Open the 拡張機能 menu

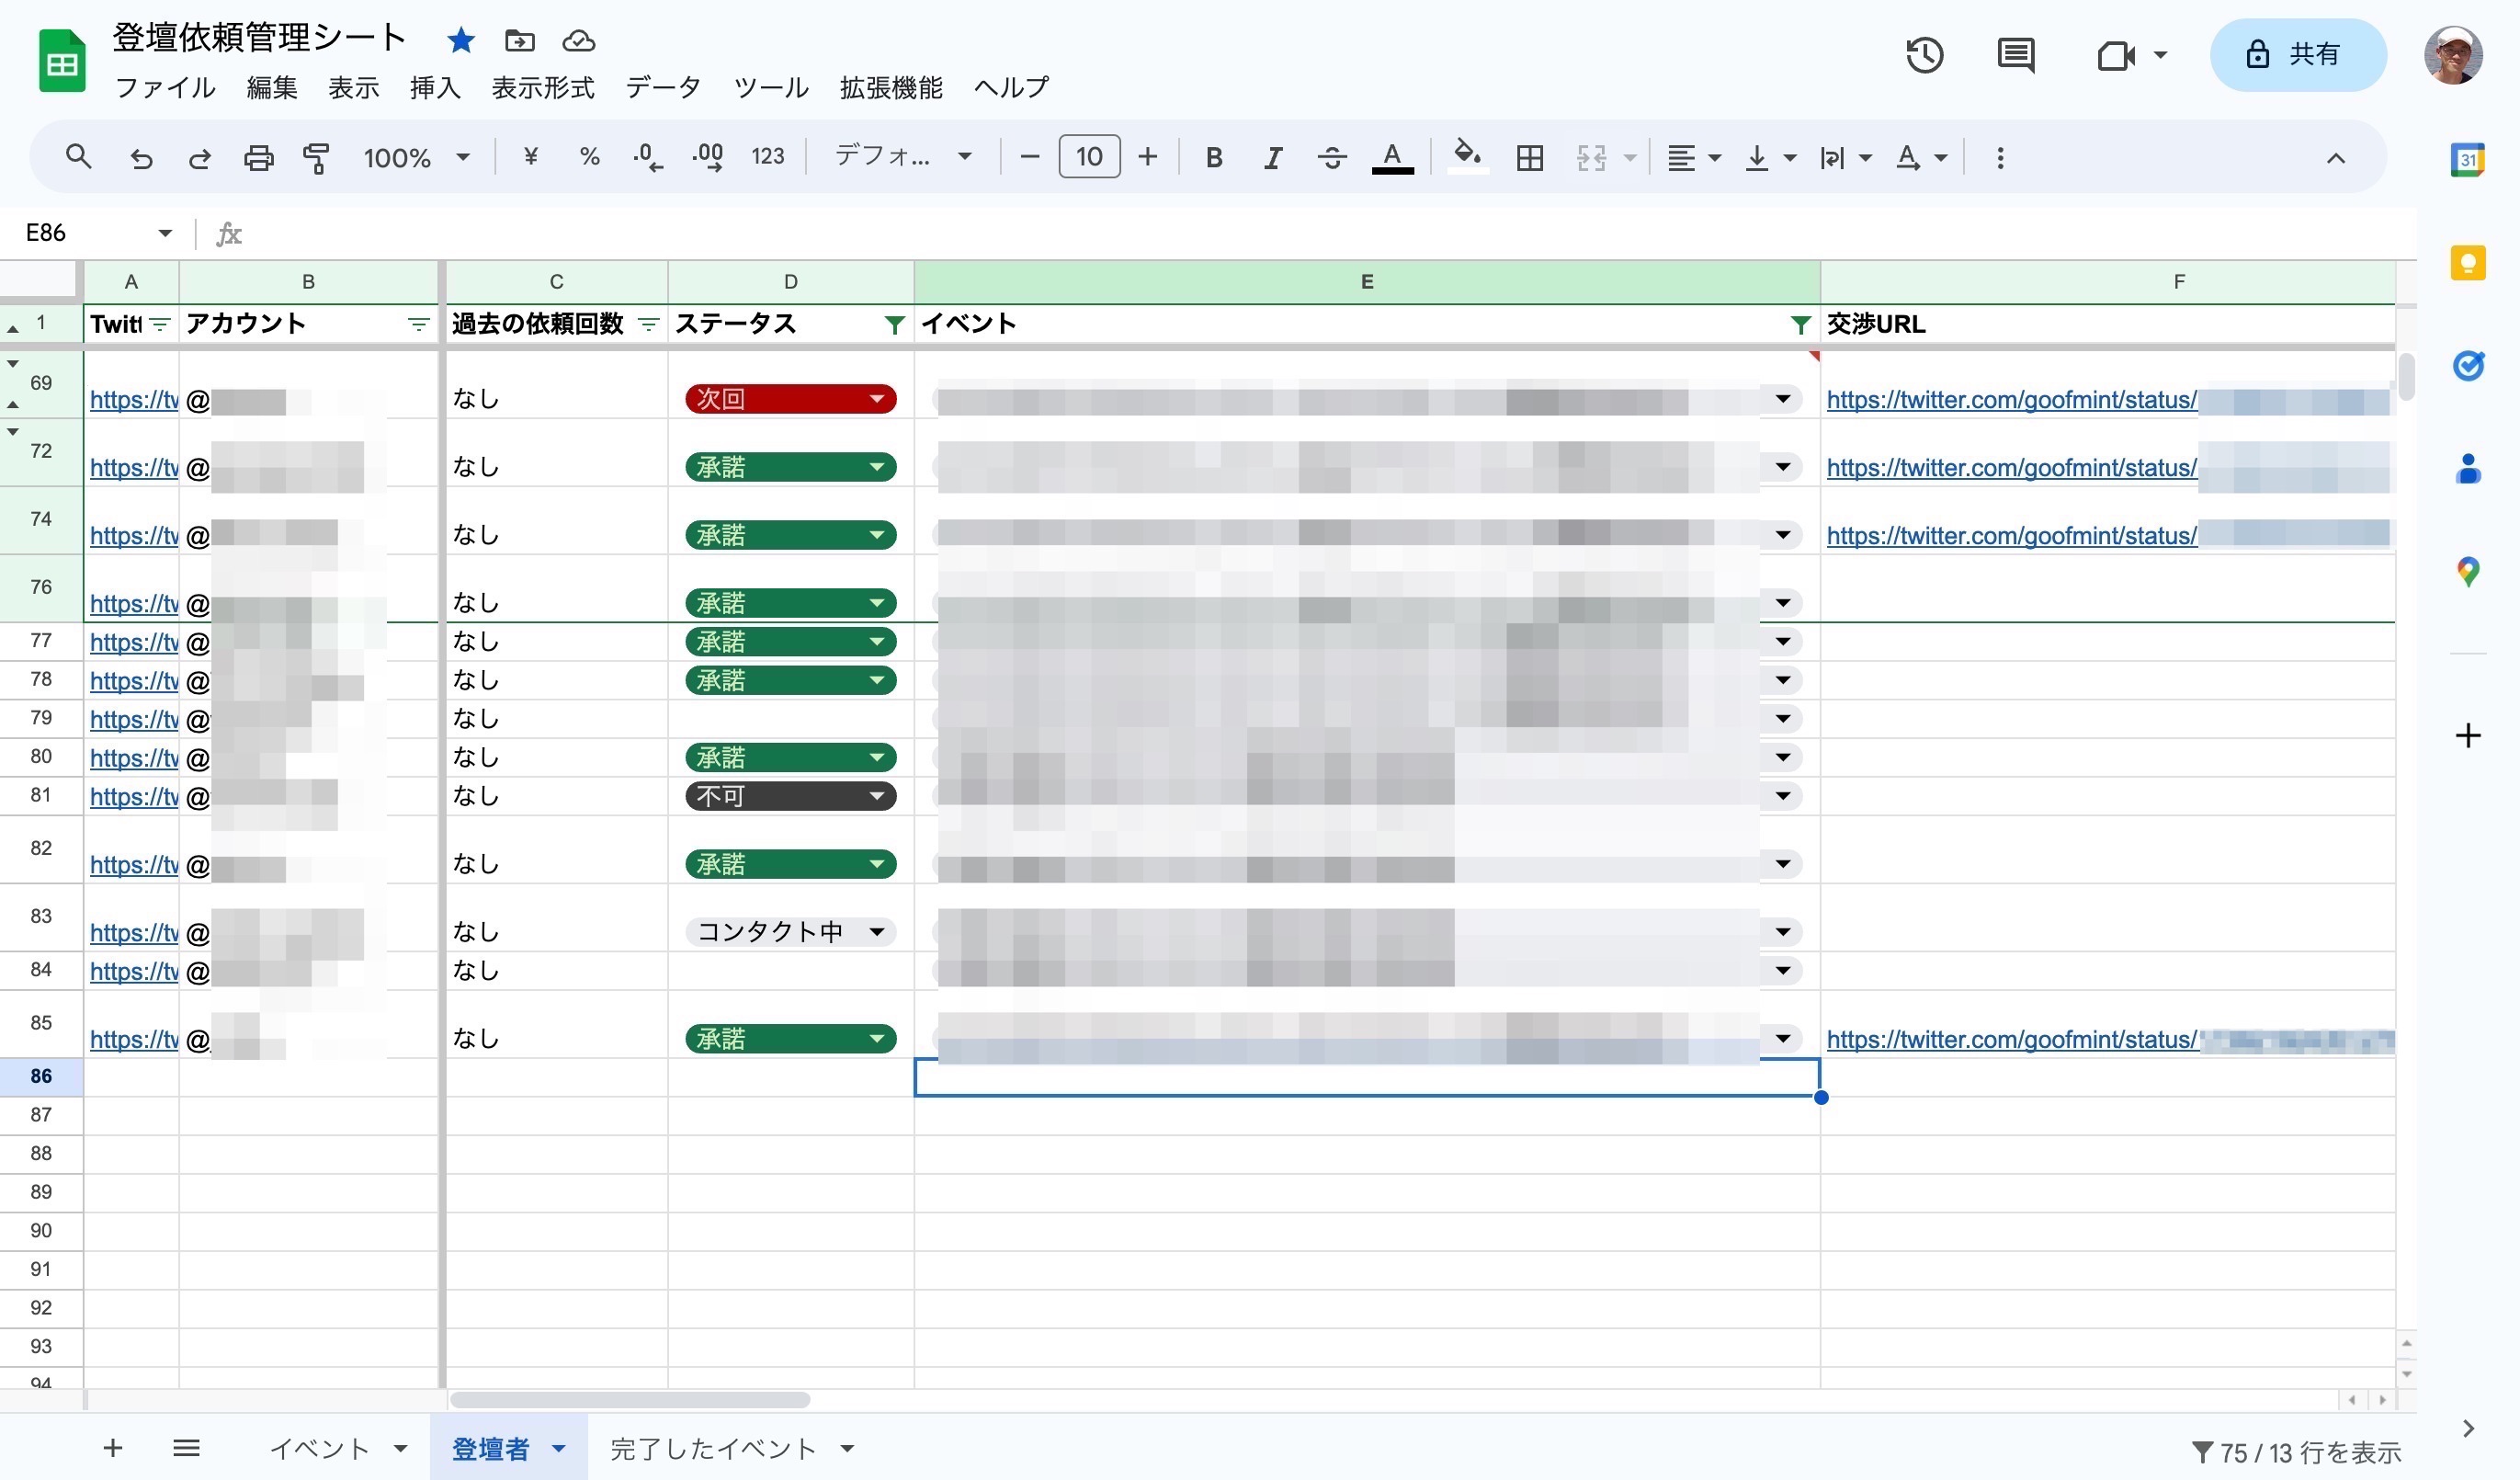point(891,88)
